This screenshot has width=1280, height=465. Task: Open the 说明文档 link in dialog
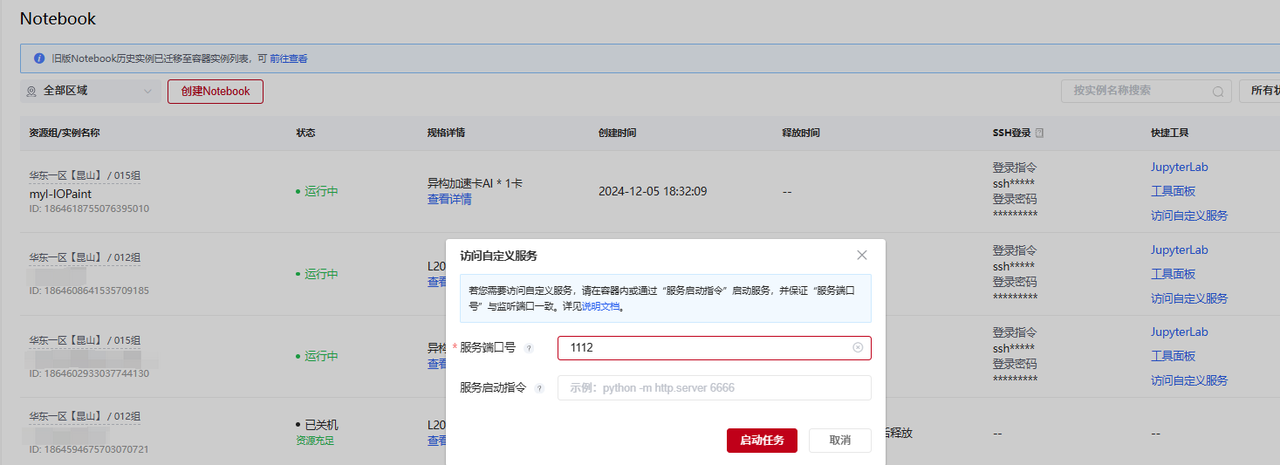click(x=601, y=307)
